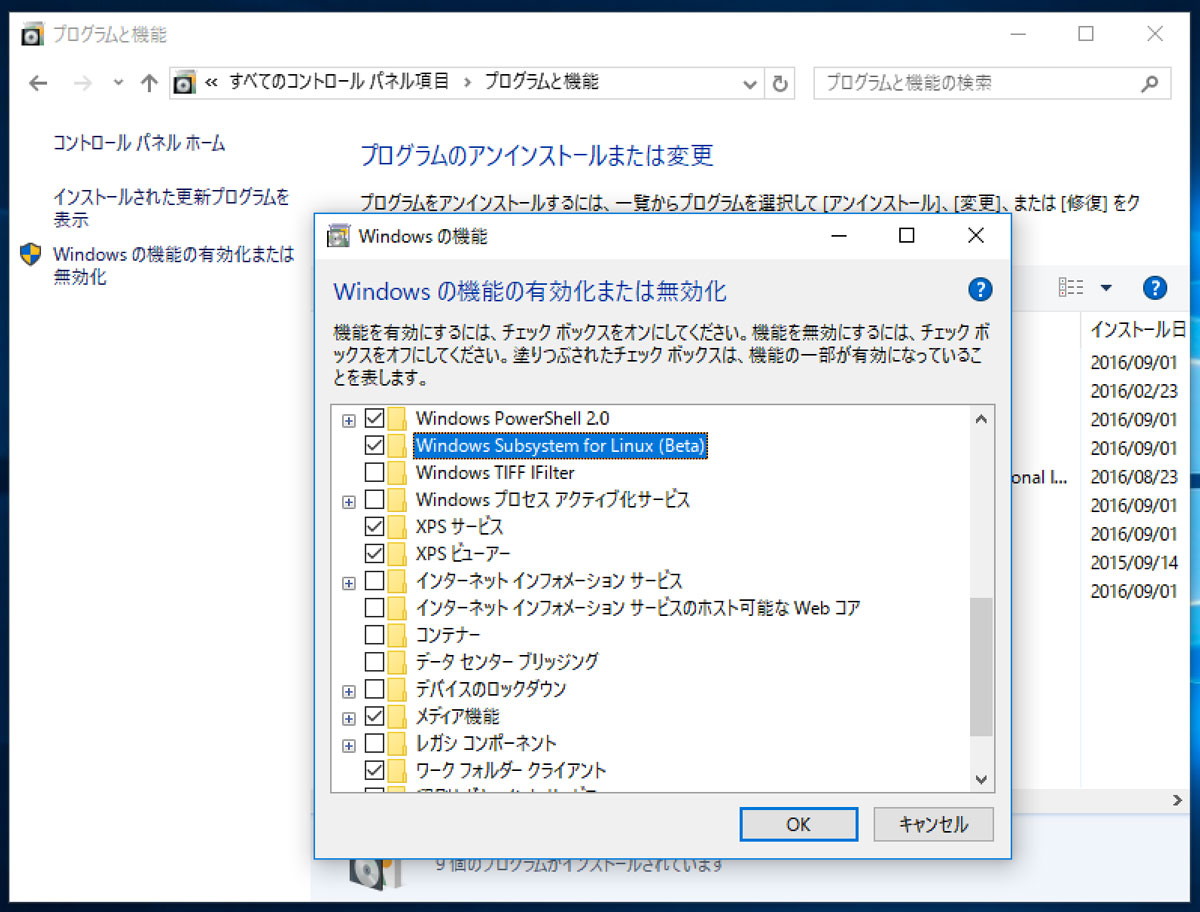Click folder icon beside メディア機能
1200x912 pixels.
point(398,716)
